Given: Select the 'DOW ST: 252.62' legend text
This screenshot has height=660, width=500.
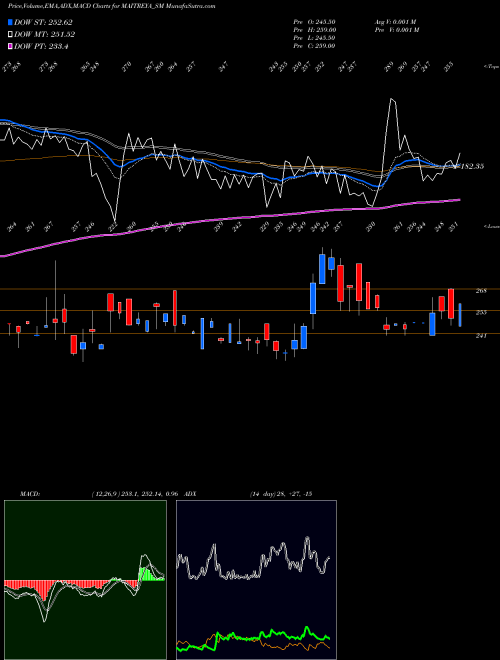Looking at the screenshot, I should point(44,22).
